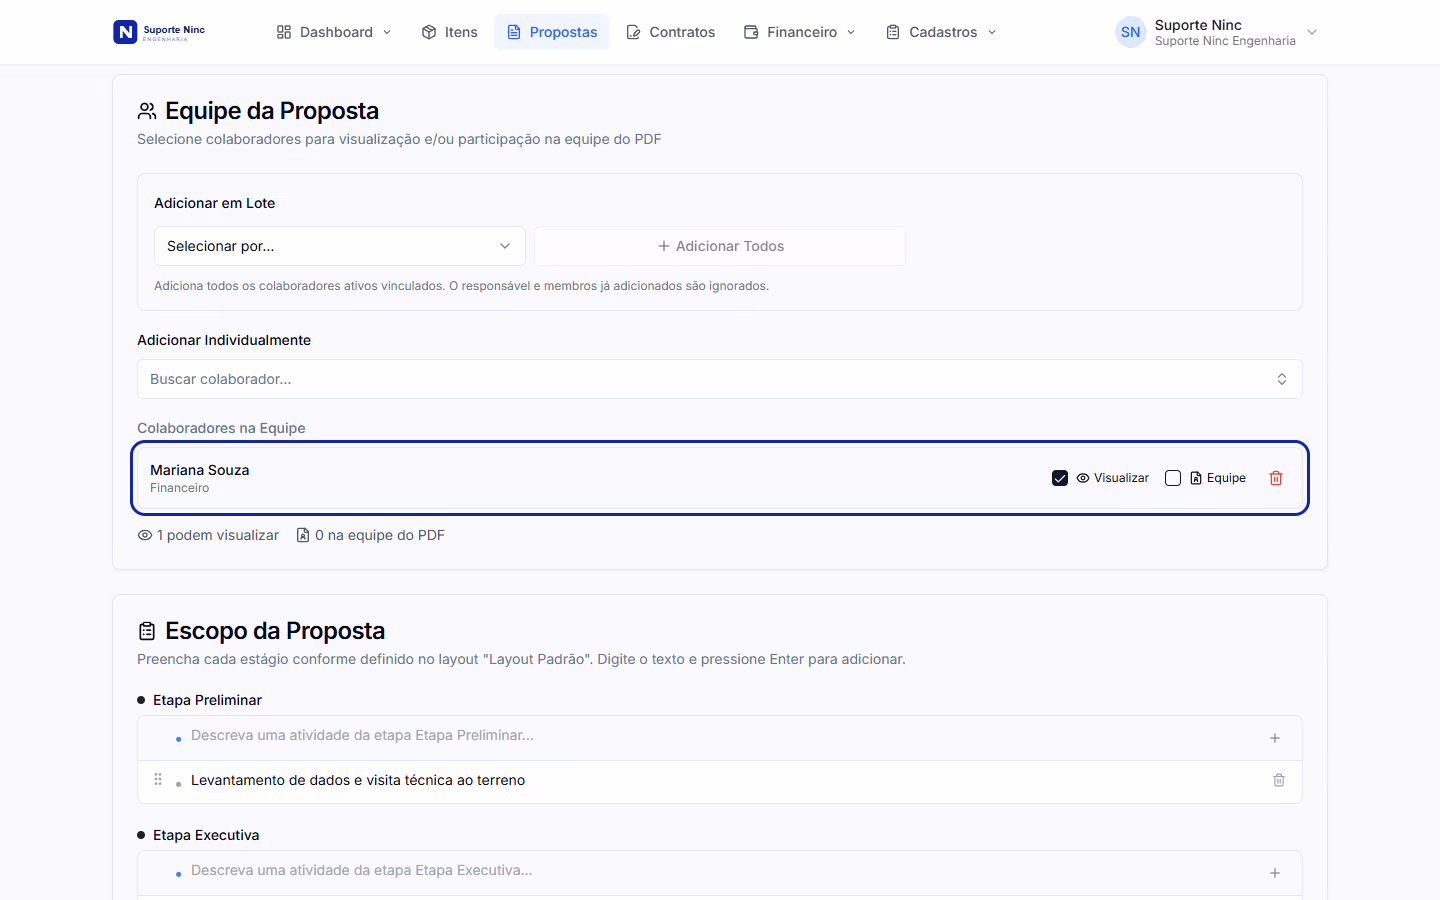Add activity to Etapa Executiva with plus icon
The height and width of the screenshot is (900, 1440).
pyautogui.click(x=1275, y=873)
